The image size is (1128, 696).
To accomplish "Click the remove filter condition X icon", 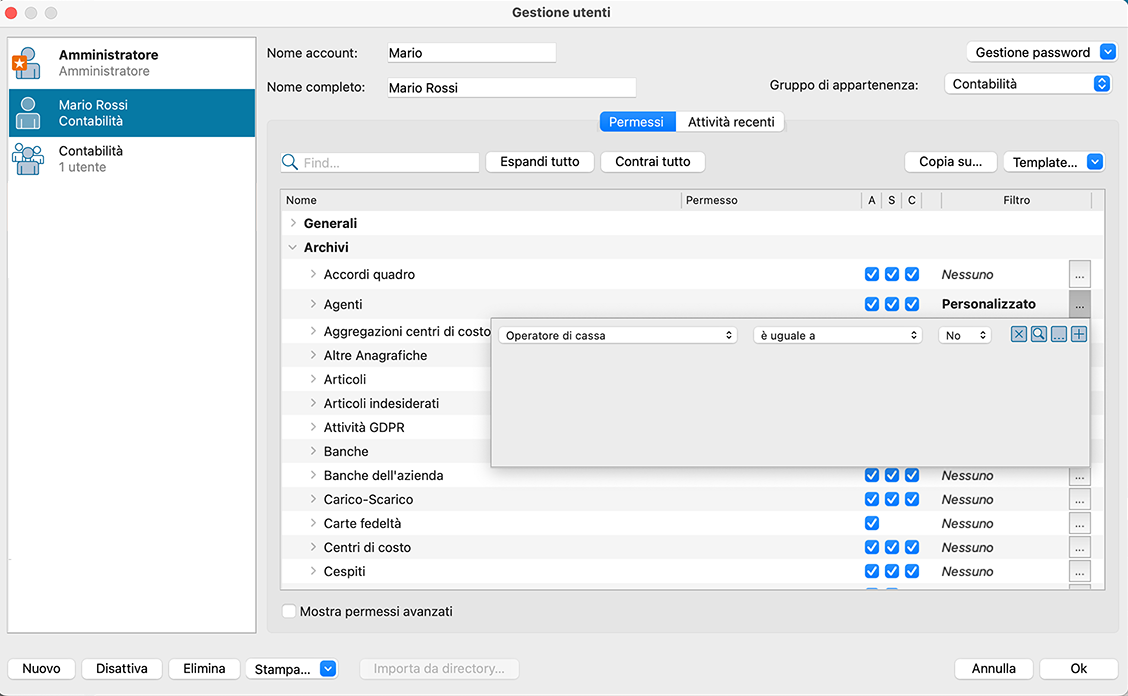I will pos(1018,335).
